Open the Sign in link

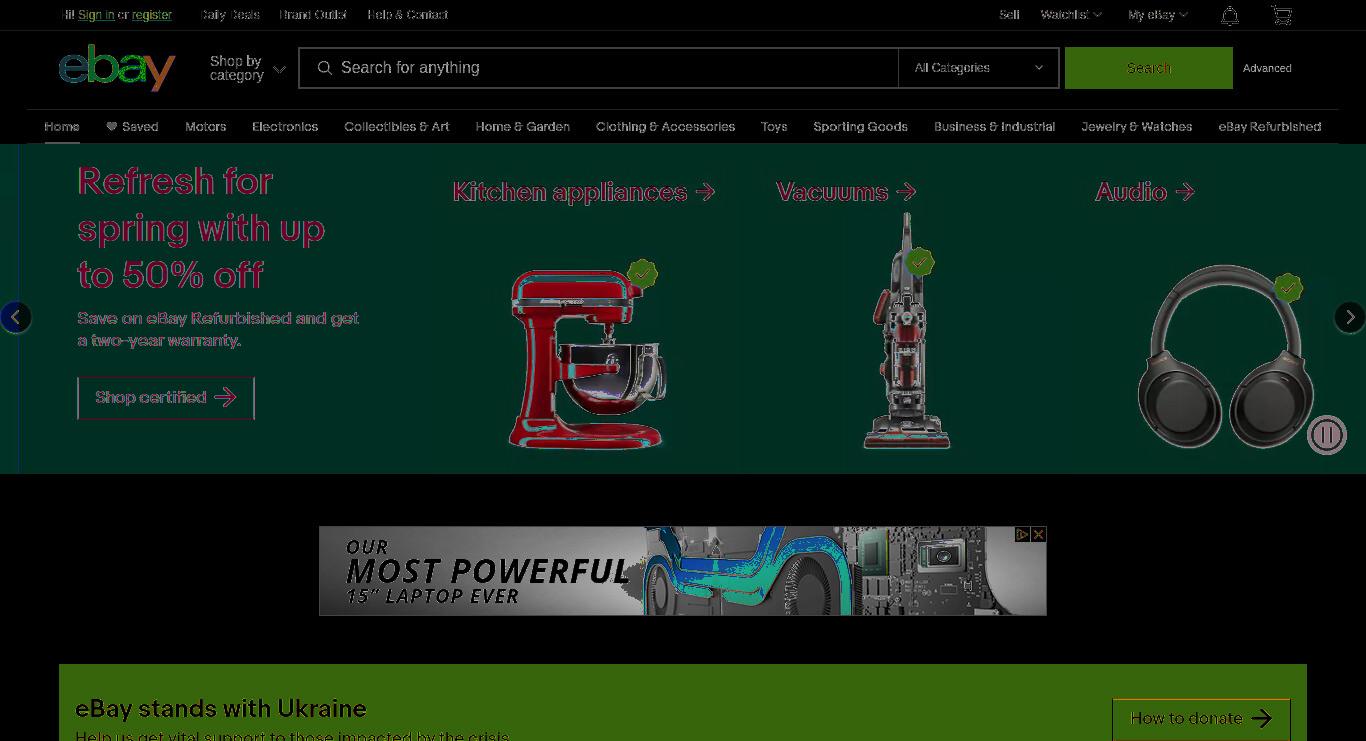pyautogui.click(x=96, y=15)
